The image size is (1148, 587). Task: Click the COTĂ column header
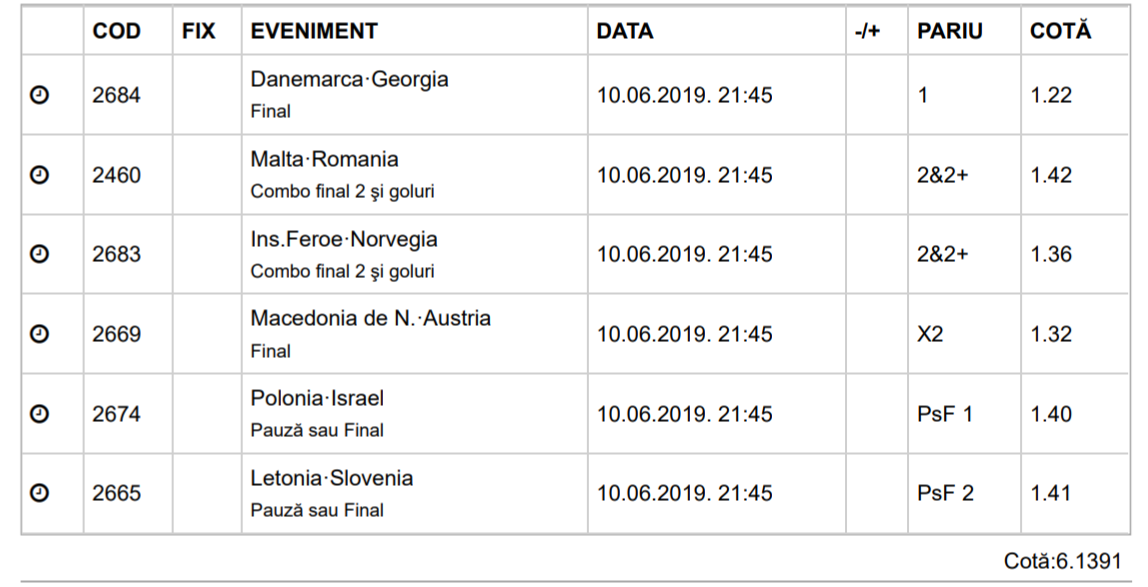pyautogui.click(x=1060, y=30)
